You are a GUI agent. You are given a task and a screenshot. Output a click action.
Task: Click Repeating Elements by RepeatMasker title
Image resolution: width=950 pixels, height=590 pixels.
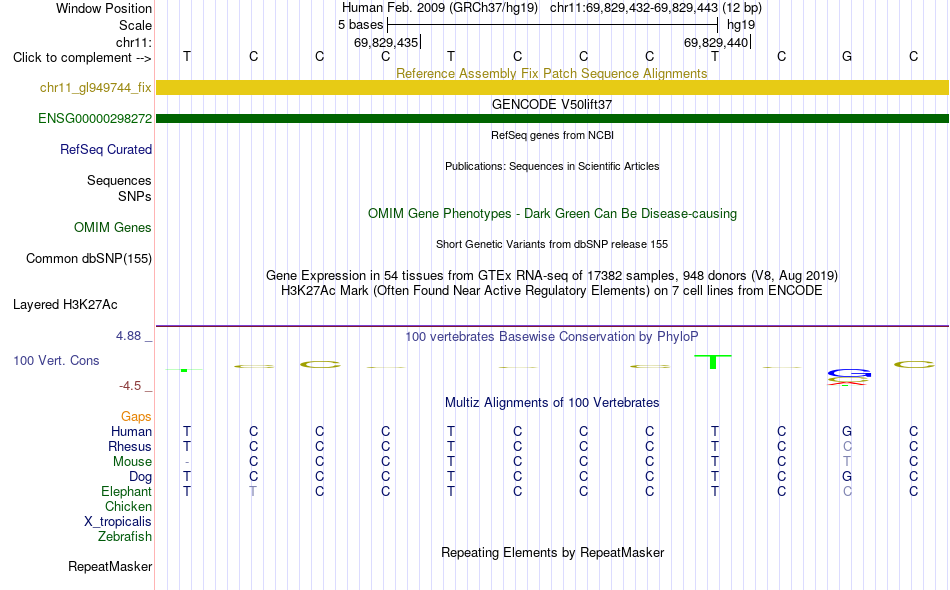pyautogui.click(x=552, y=552)
